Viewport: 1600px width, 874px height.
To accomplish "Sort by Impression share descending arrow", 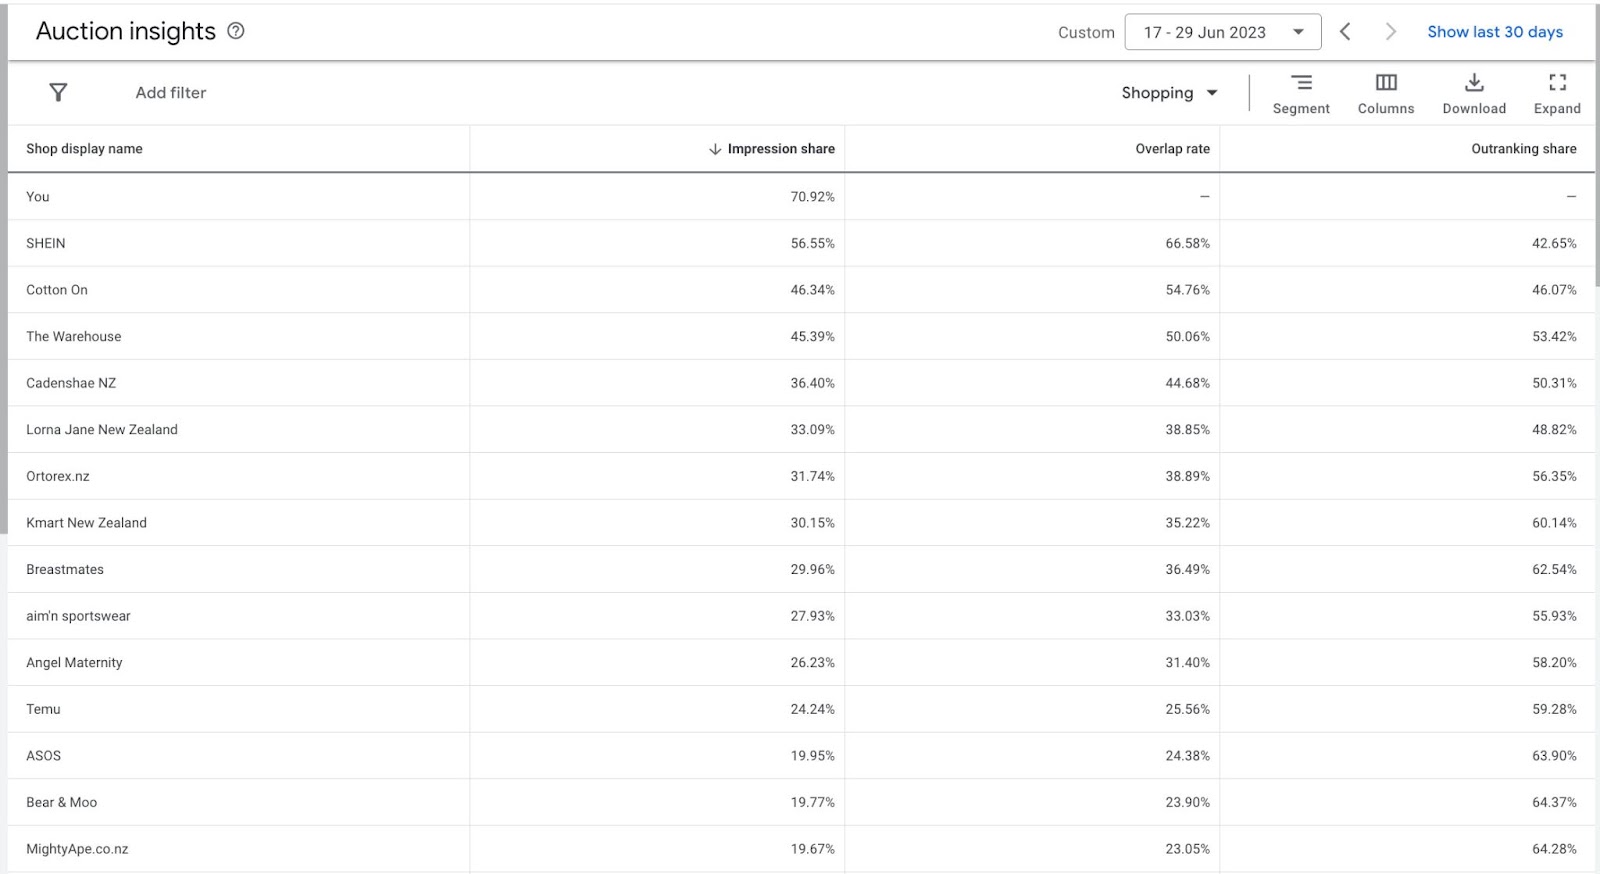I will click(715, 149).
